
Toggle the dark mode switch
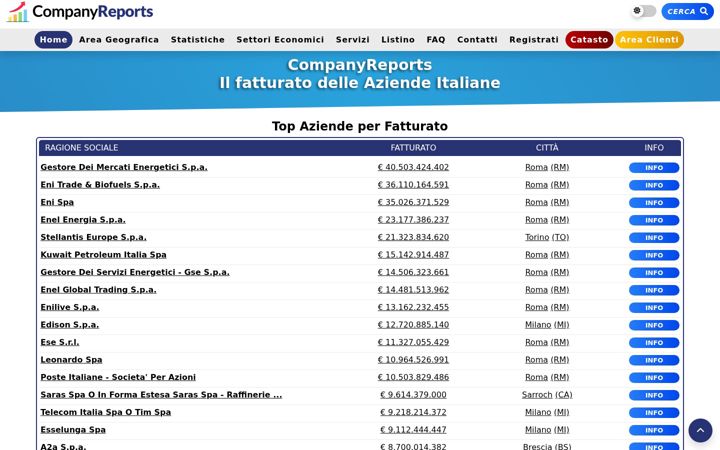coord(644,11)
